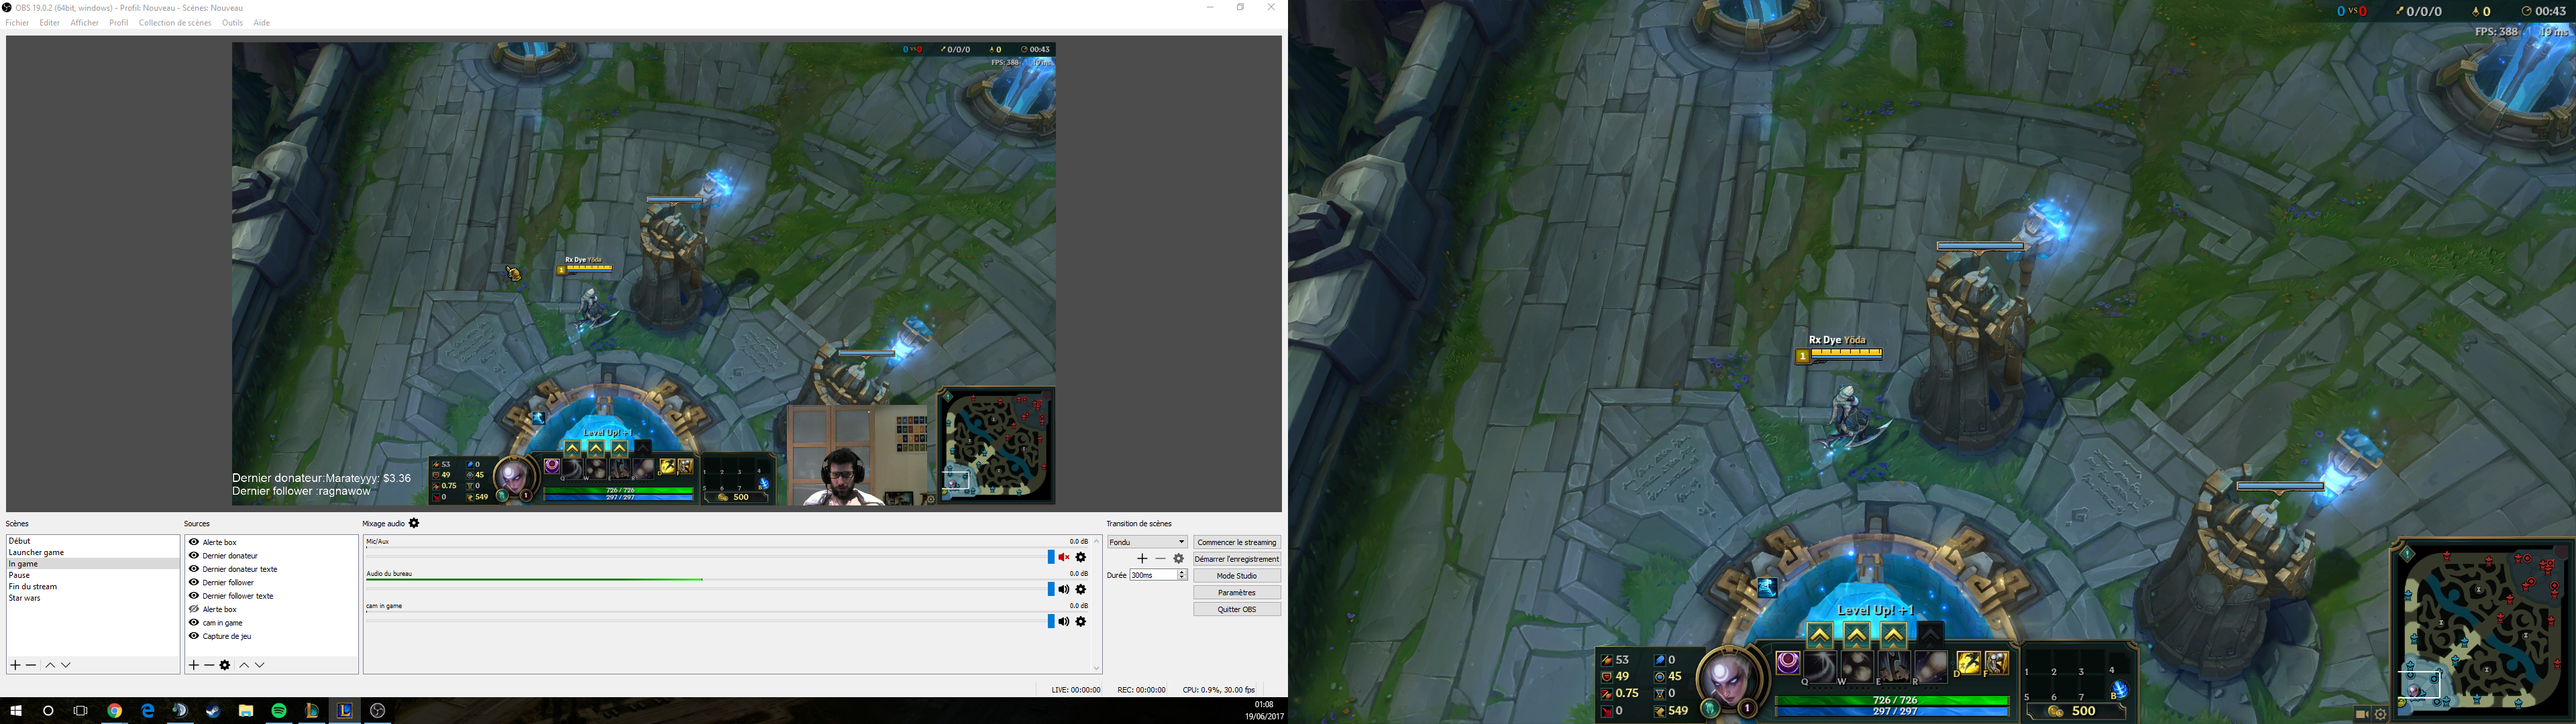
Task: Move the selected source up
Action: pos(244,665)
